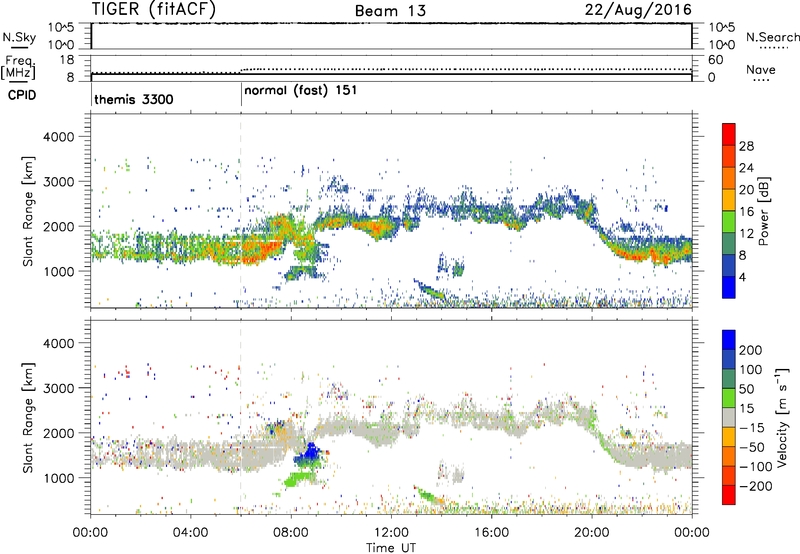Image resolution: width=800 pixels, height=554 pixels.
Task: Click the blue high-velocity patch near 08:45 UT
Action: tap(310, 452)
